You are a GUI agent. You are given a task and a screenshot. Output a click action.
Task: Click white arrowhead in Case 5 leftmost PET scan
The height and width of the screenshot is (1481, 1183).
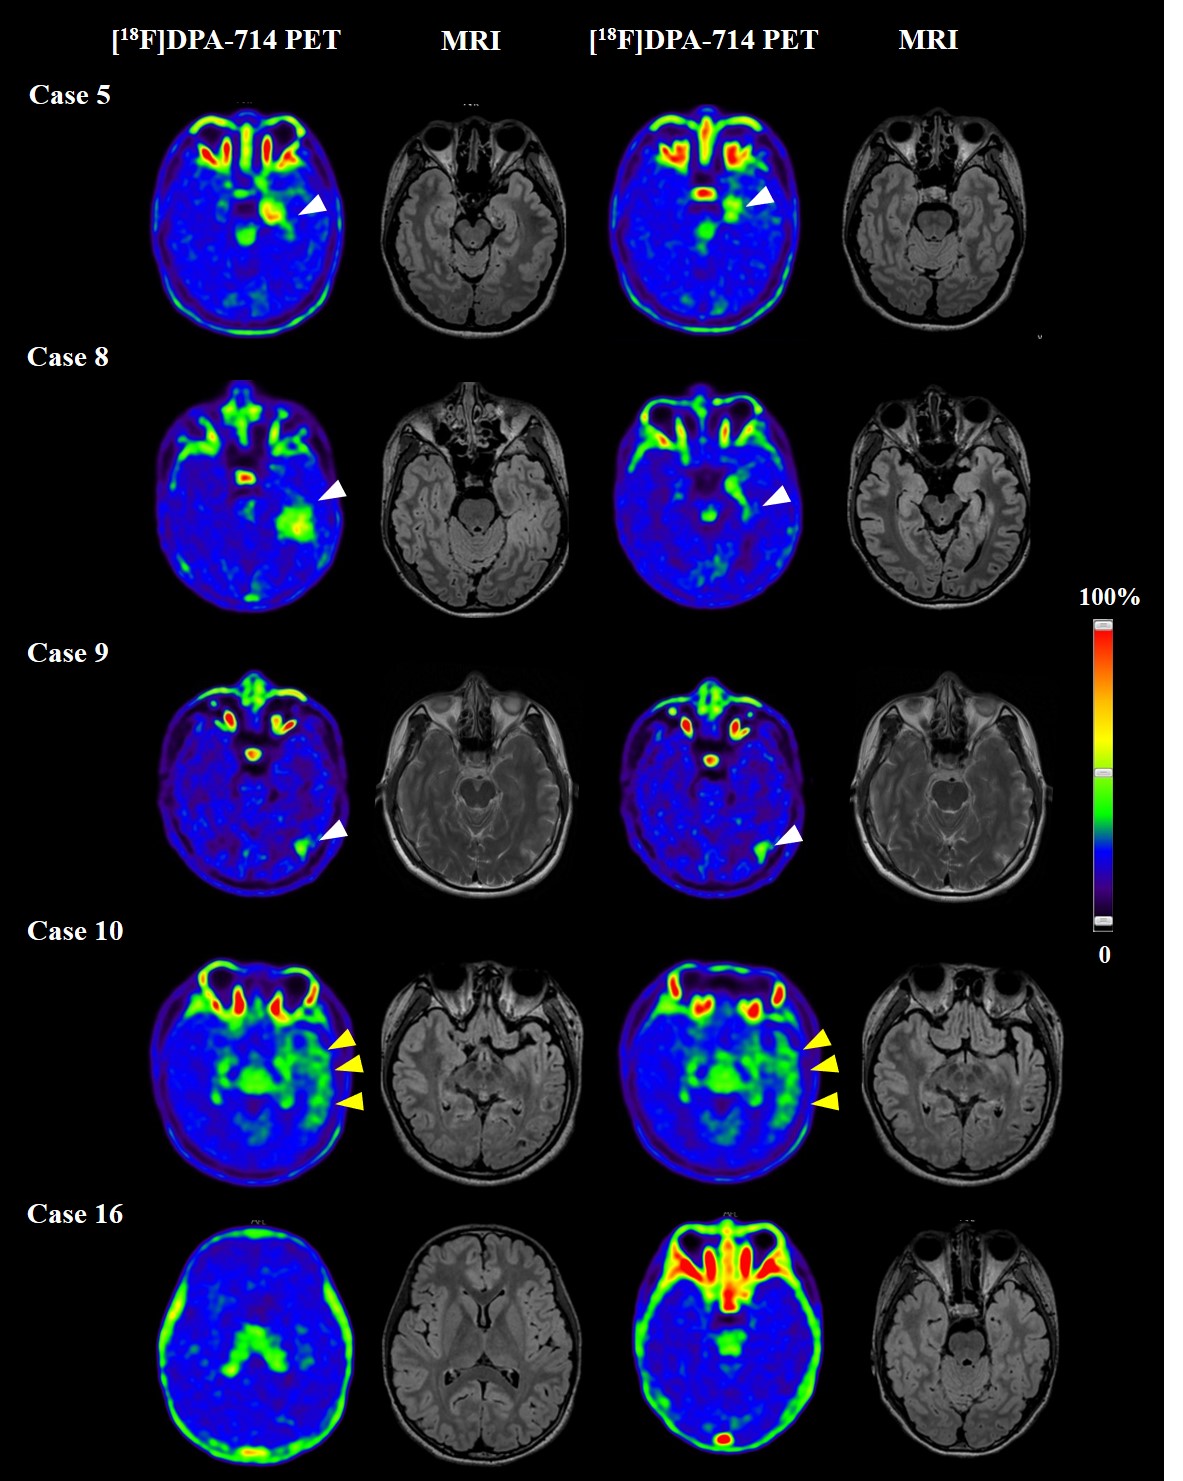click(x=313, y=204)
